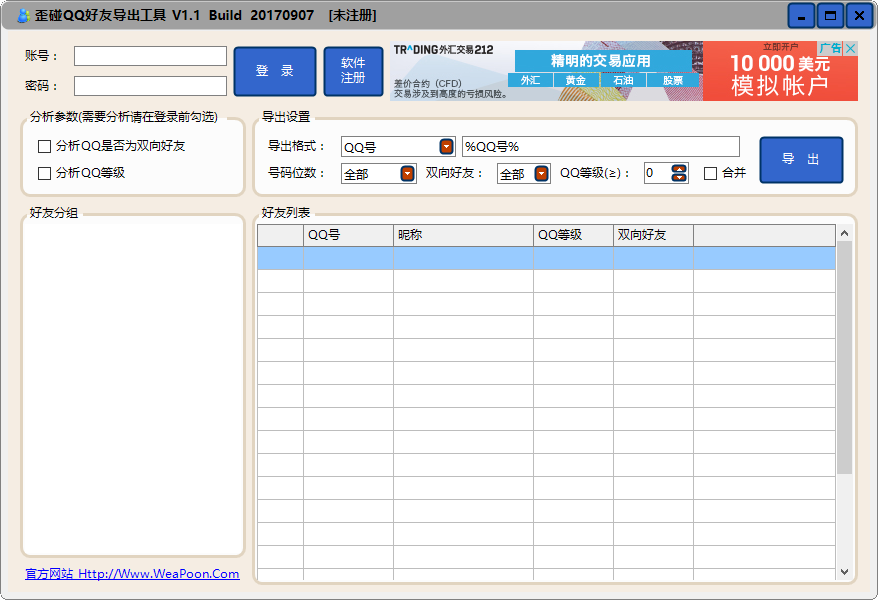Focus the 账号 input field
The image size is (878, 600).
[x=150, y=56]
